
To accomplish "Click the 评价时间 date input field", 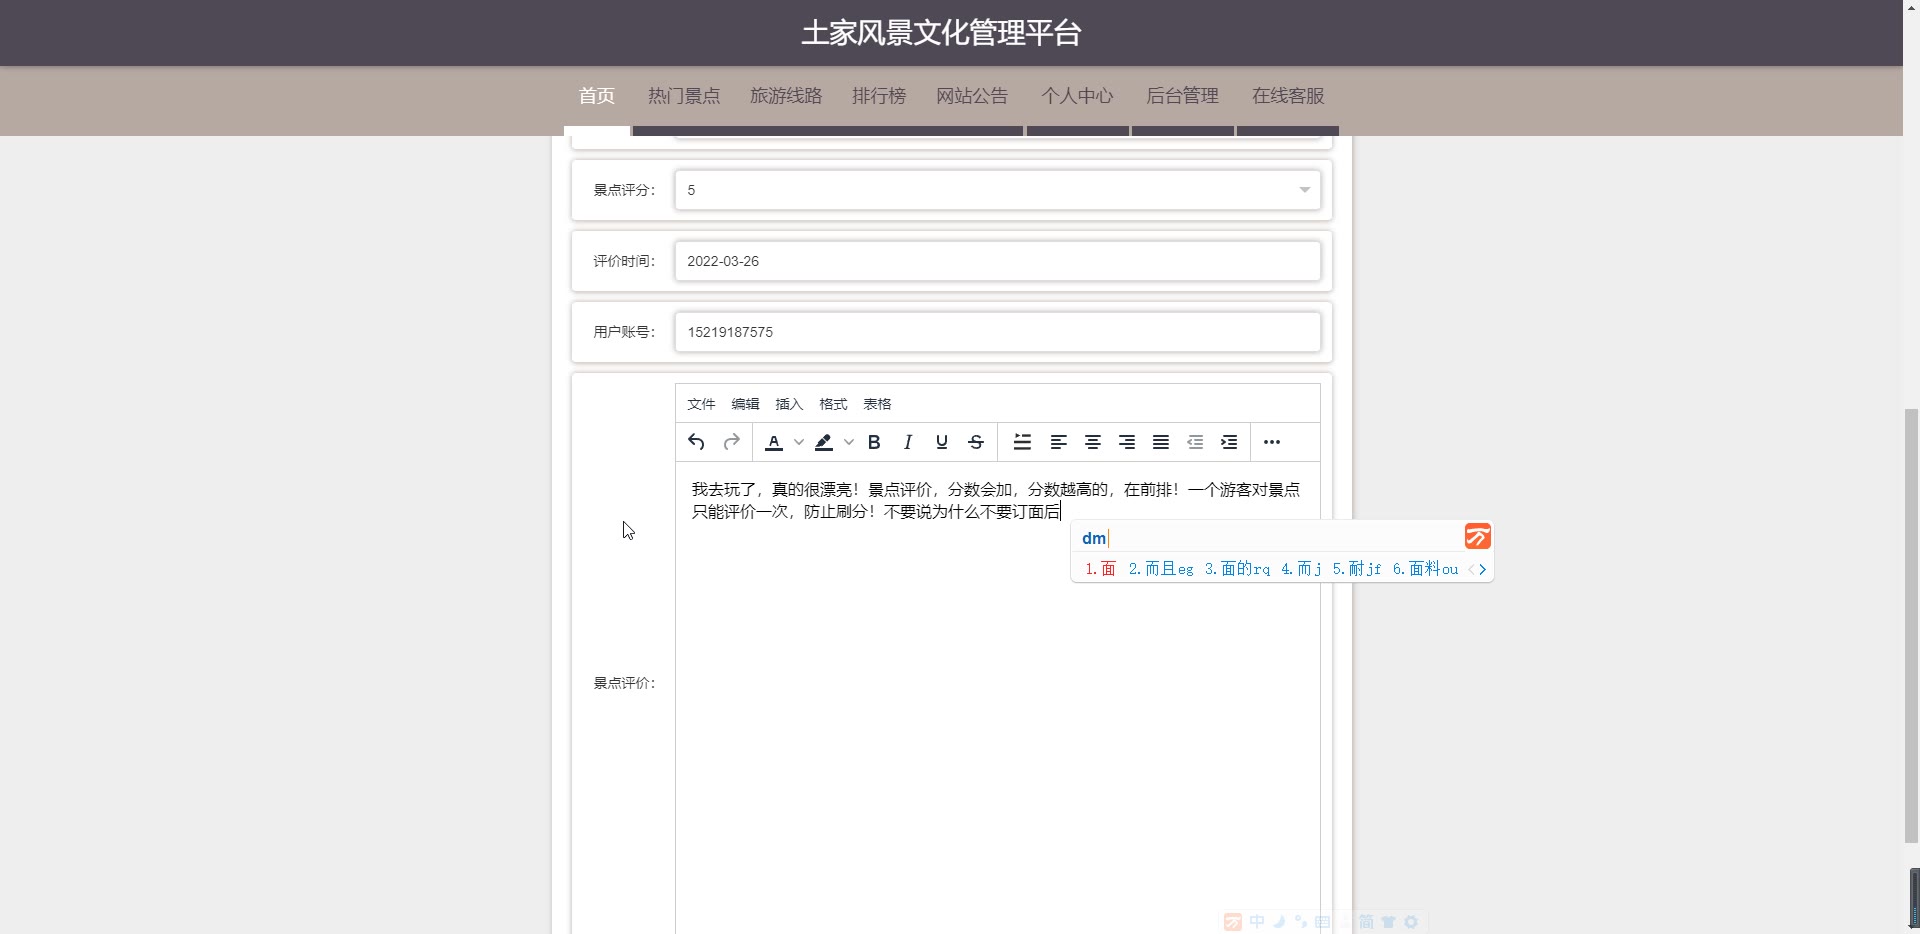I will coord(997,261).
